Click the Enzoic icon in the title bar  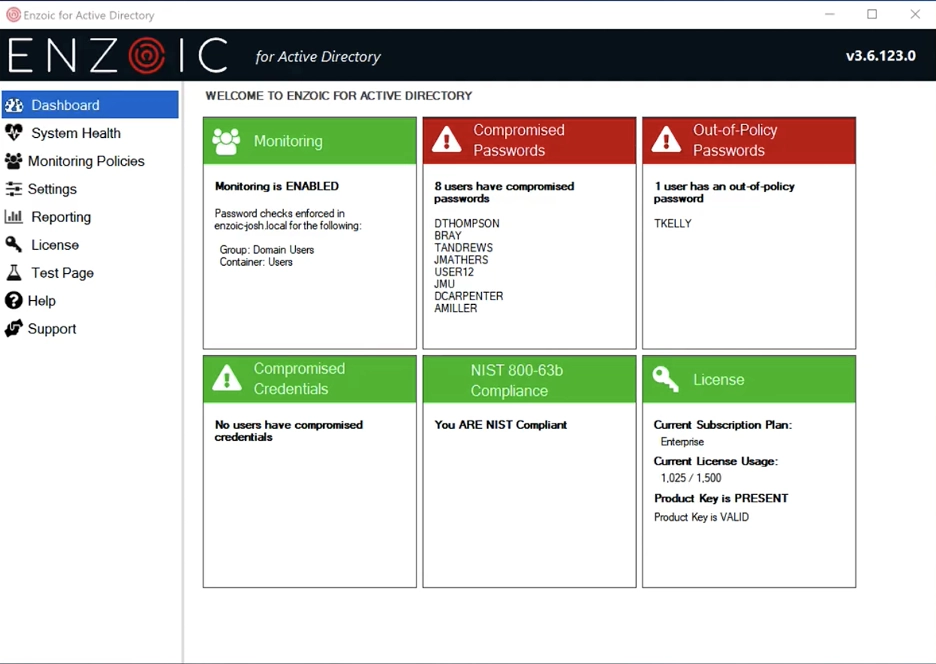[12, 14]
